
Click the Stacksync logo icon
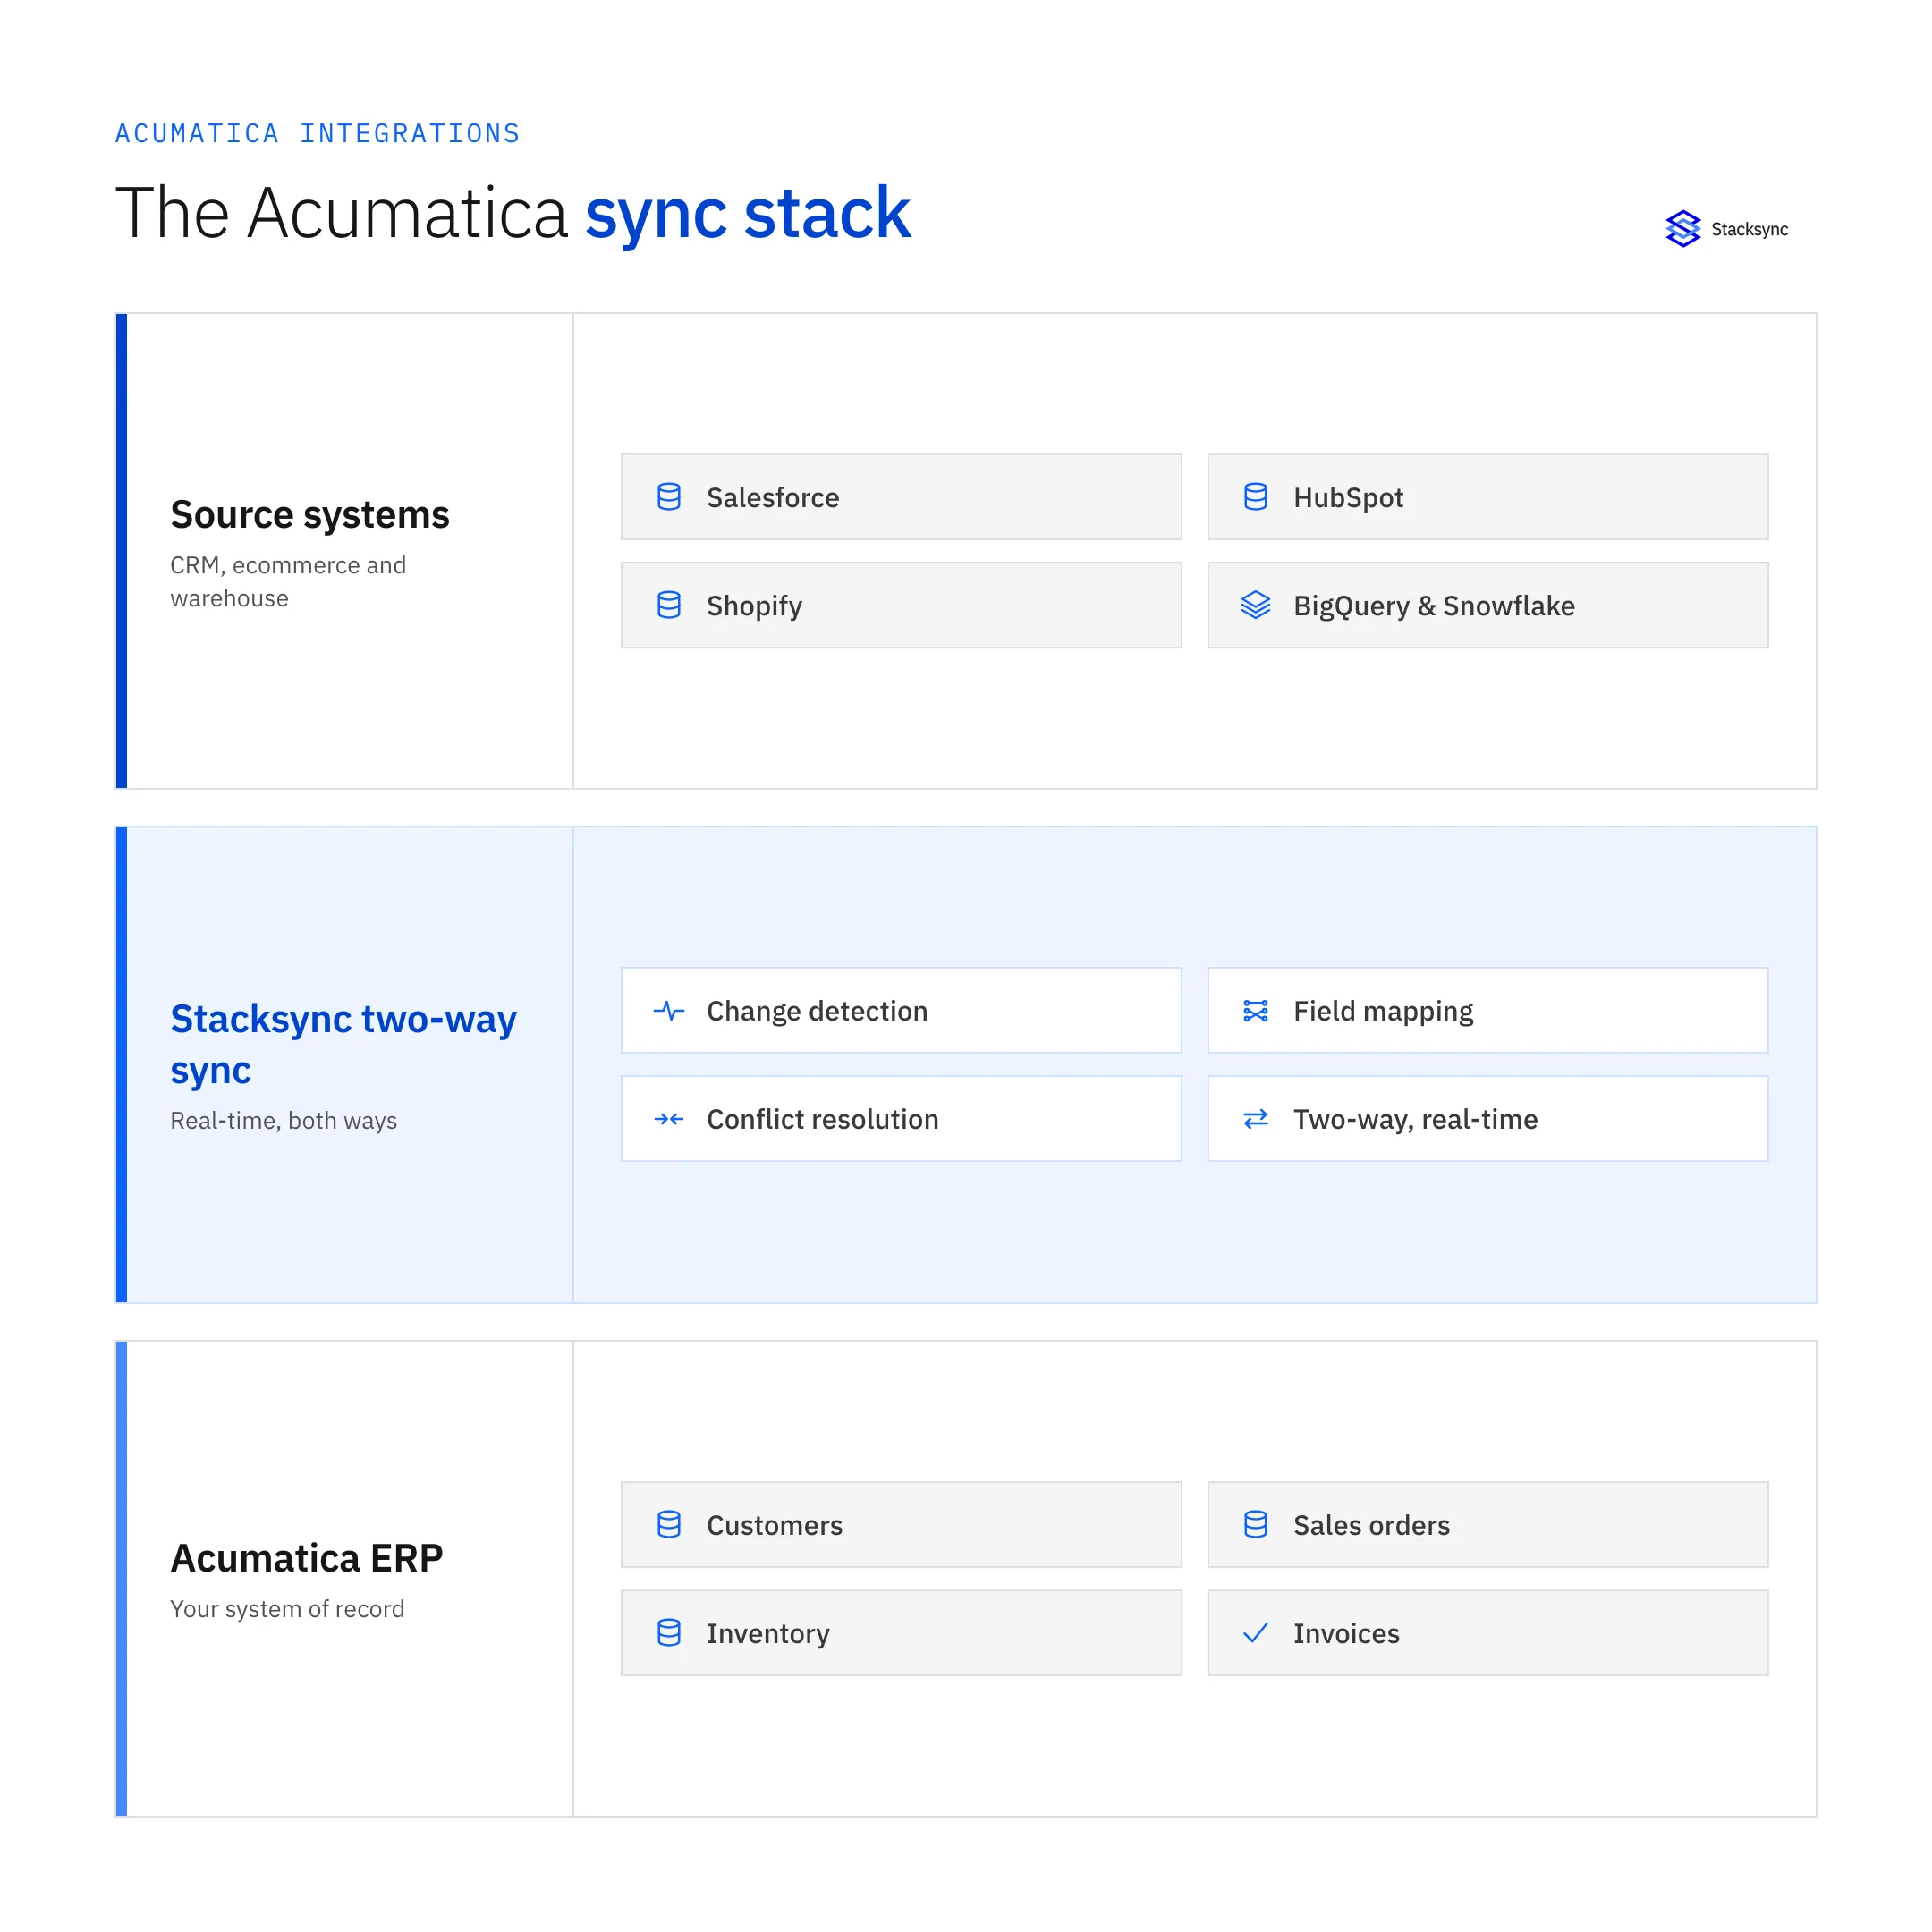[x=1683, y=229]
